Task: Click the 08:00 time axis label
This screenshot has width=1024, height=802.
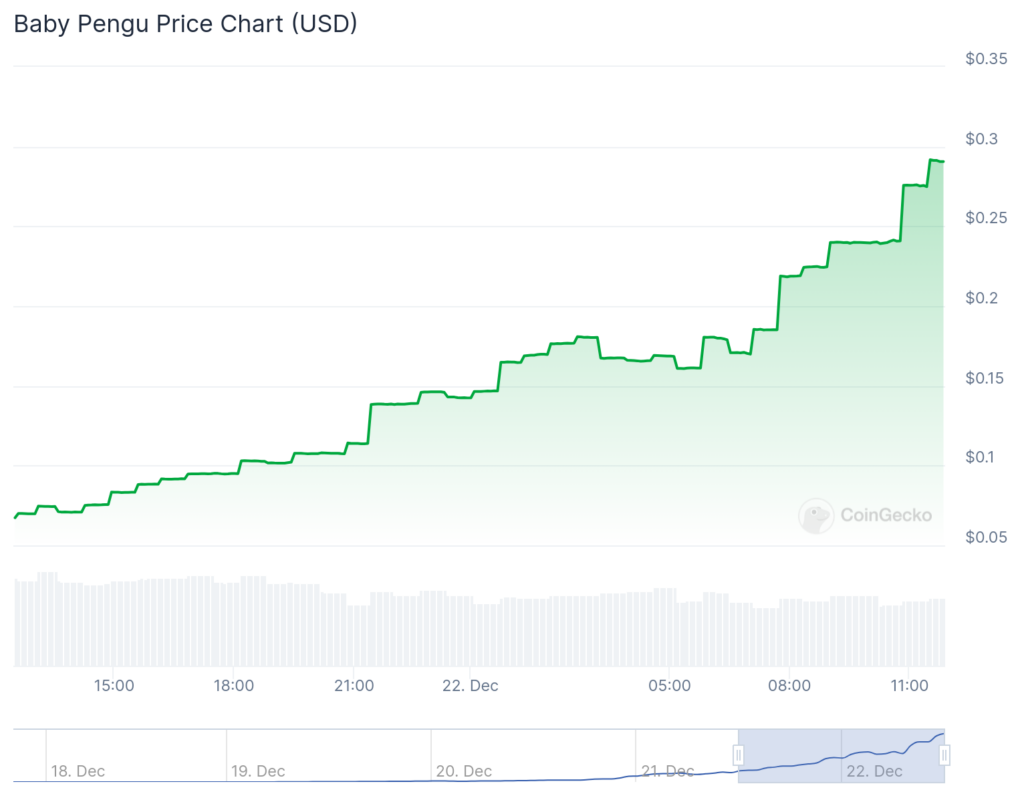Action: tap(789, 686)
